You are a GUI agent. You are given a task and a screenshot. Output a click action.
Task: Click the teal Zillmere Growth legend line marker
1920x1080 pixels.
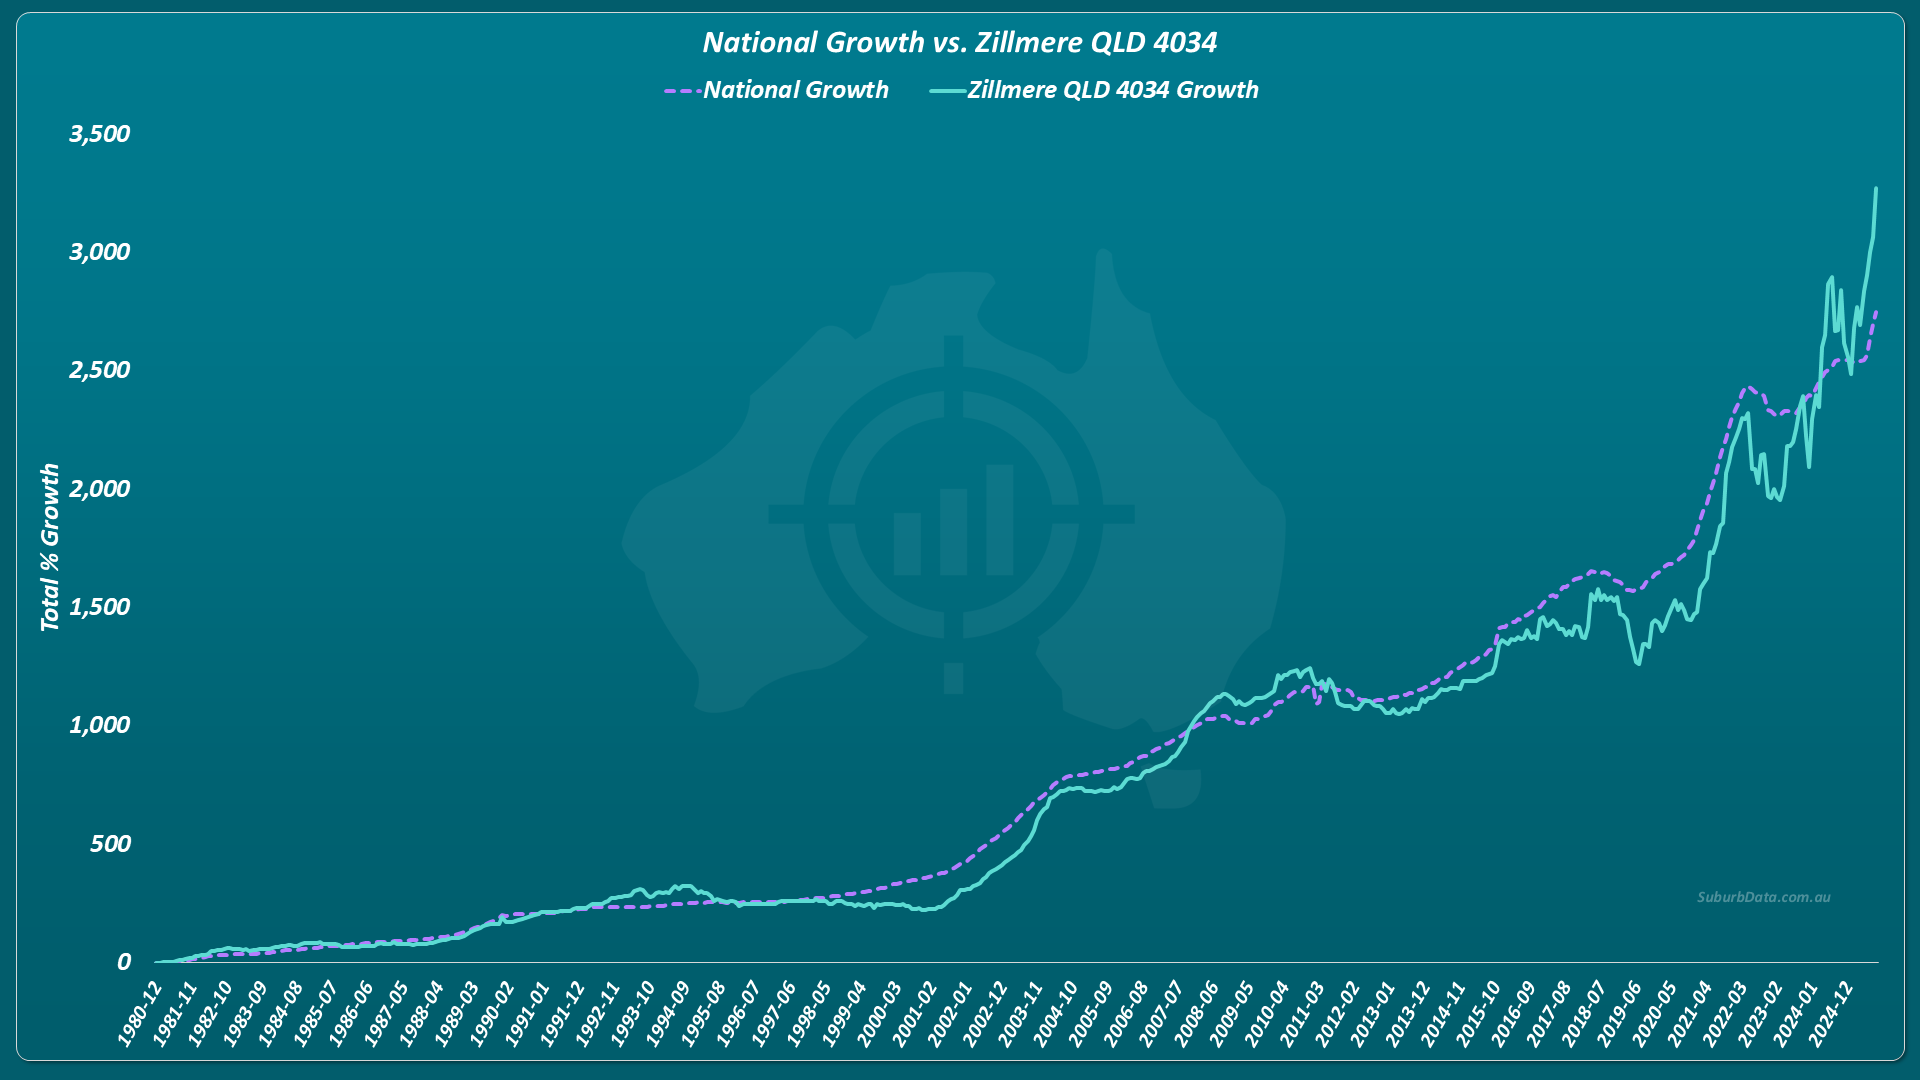947,91
